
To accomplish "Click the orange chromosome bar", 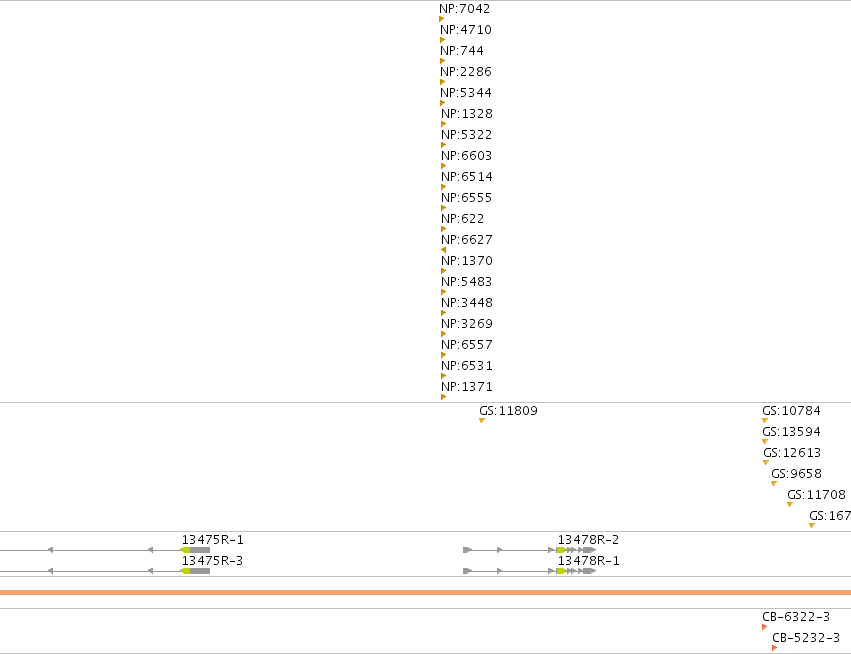I will pyautogui.click(x=426, y=593).
